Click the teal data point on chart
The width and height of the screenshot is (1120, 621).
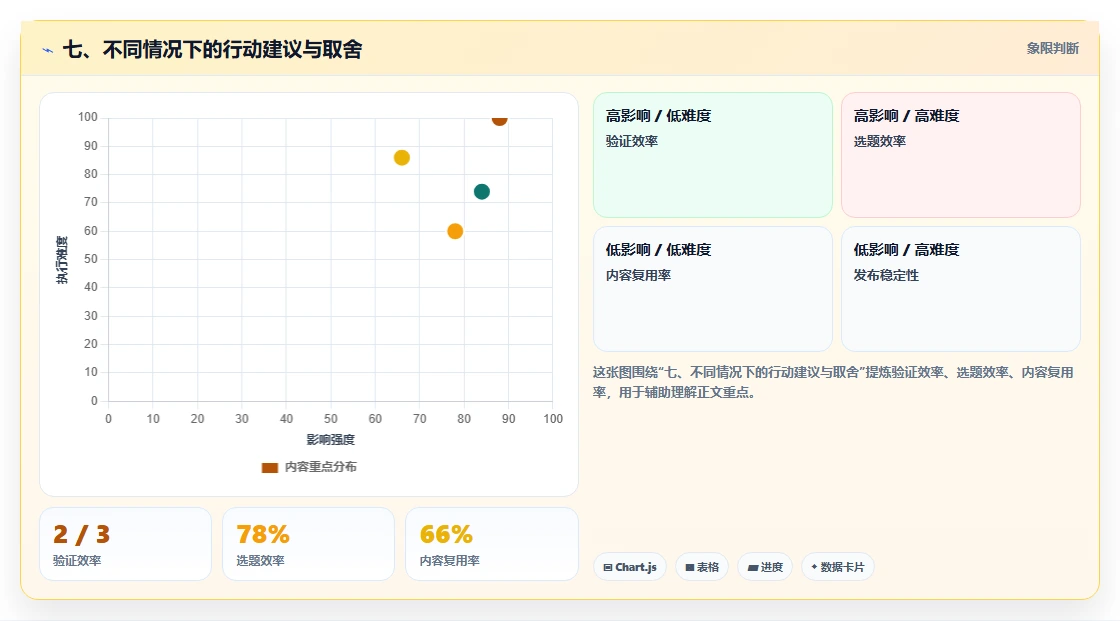coord(481,192)
